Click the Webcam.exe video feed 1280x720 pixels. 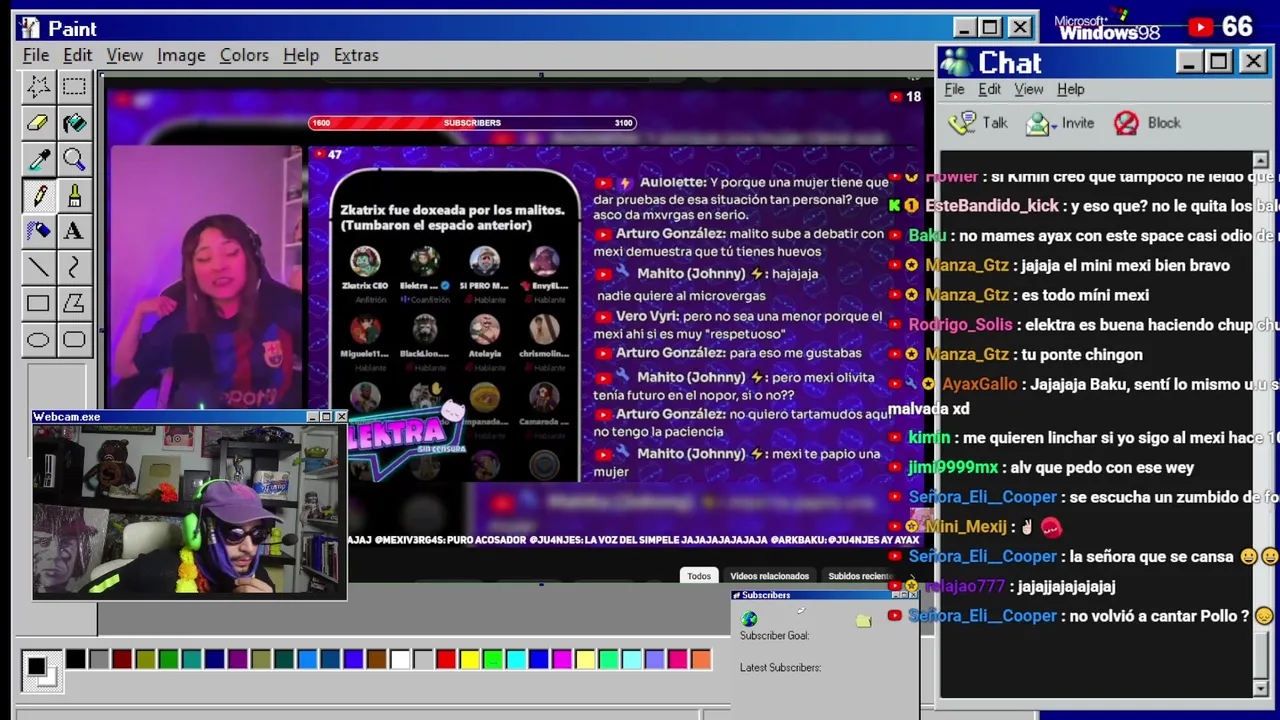coord(190,510)
